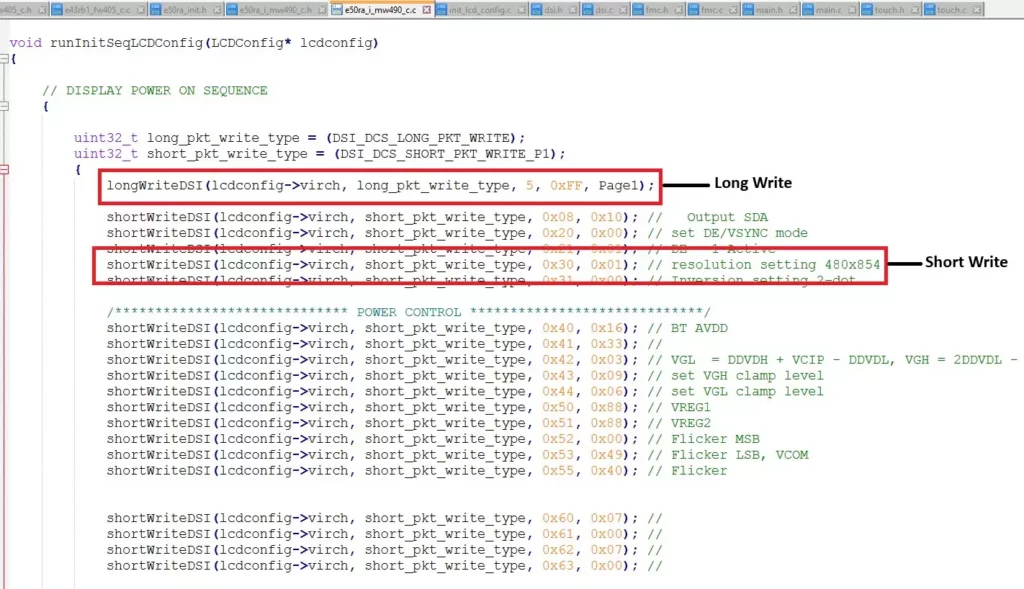
Task: Collapse the red fold marker near longWriteDSI
Action: pos(4,170)
